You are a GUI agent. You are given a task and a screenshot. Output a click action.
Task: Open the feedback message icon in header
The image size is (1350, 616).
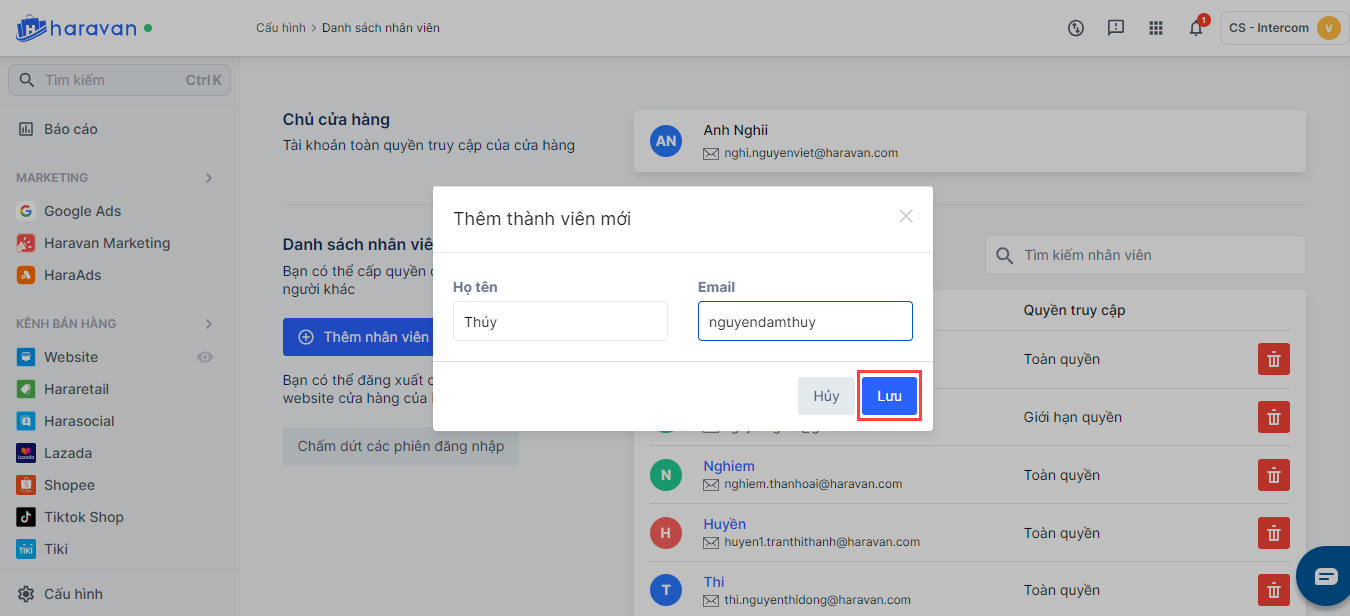[1116, 28]
